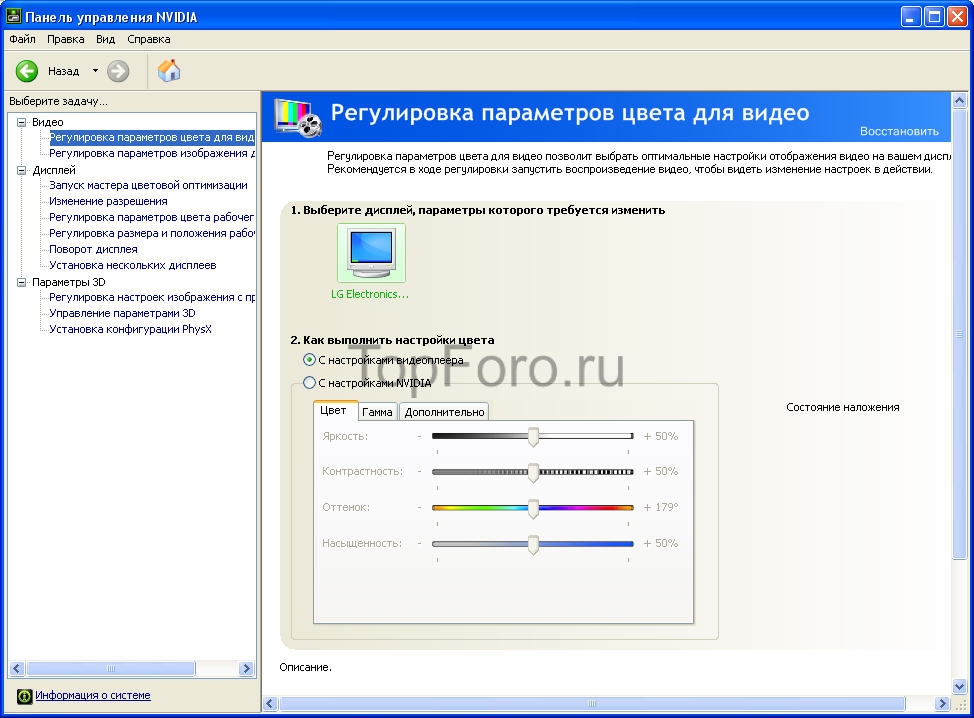Click main panel scroll-down arrow
Screen dimensions: 974x718
pos(960,686)
